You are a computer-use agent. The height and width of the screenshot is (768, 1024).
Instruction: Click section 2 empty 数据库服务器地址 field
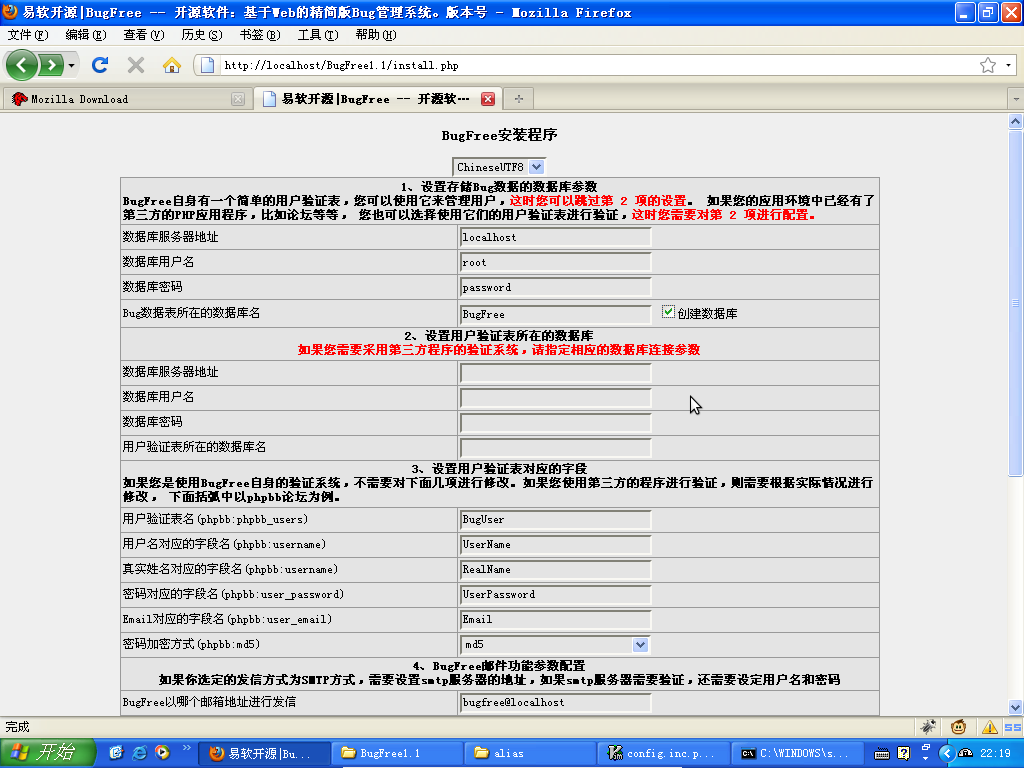pos(555,373)
